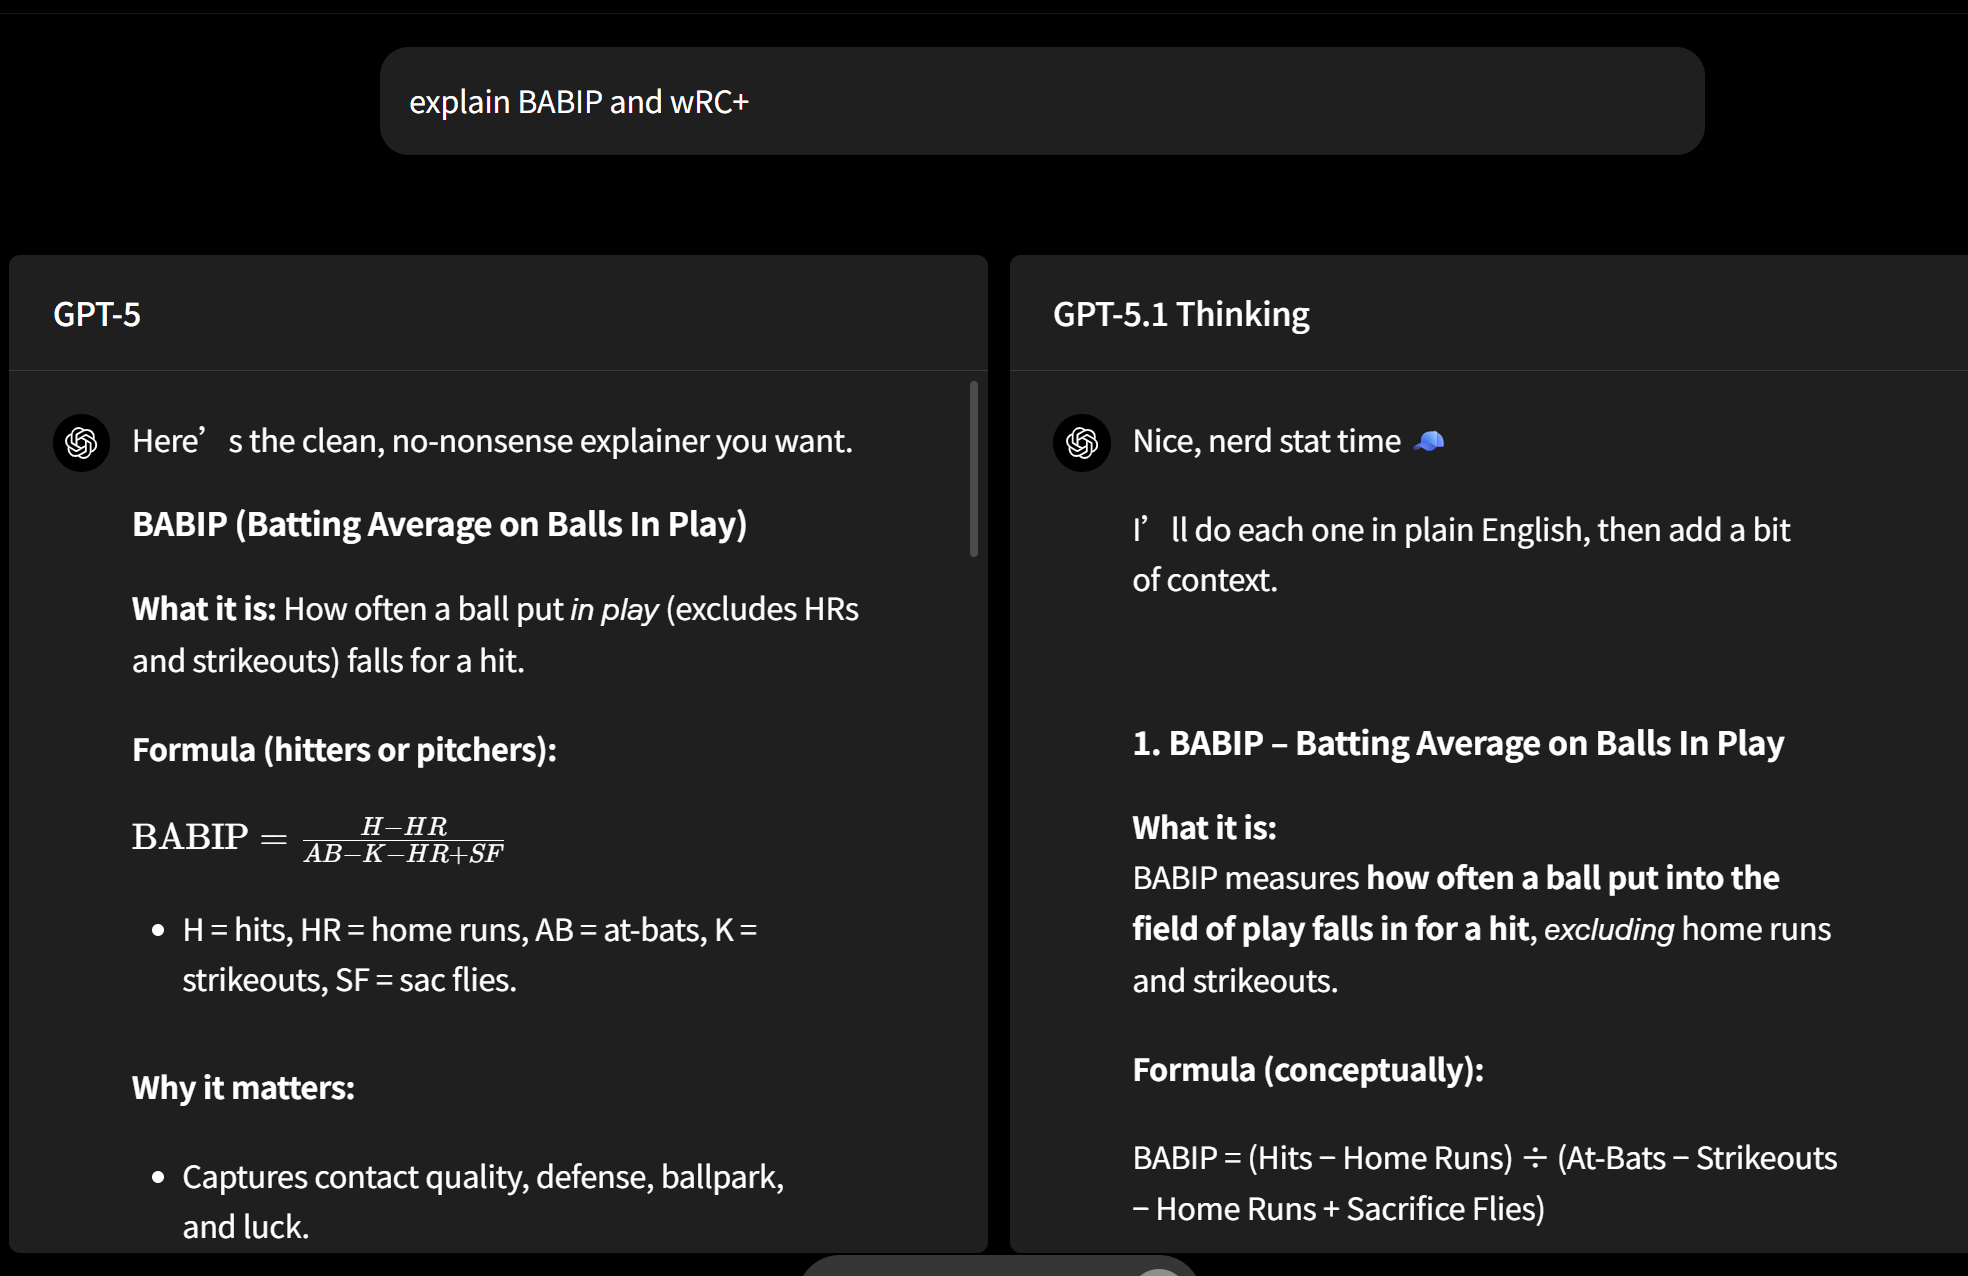Click the partially visible round send button
Viewport: 1968px width, 1276px height.
(x=1159, y=1270)
